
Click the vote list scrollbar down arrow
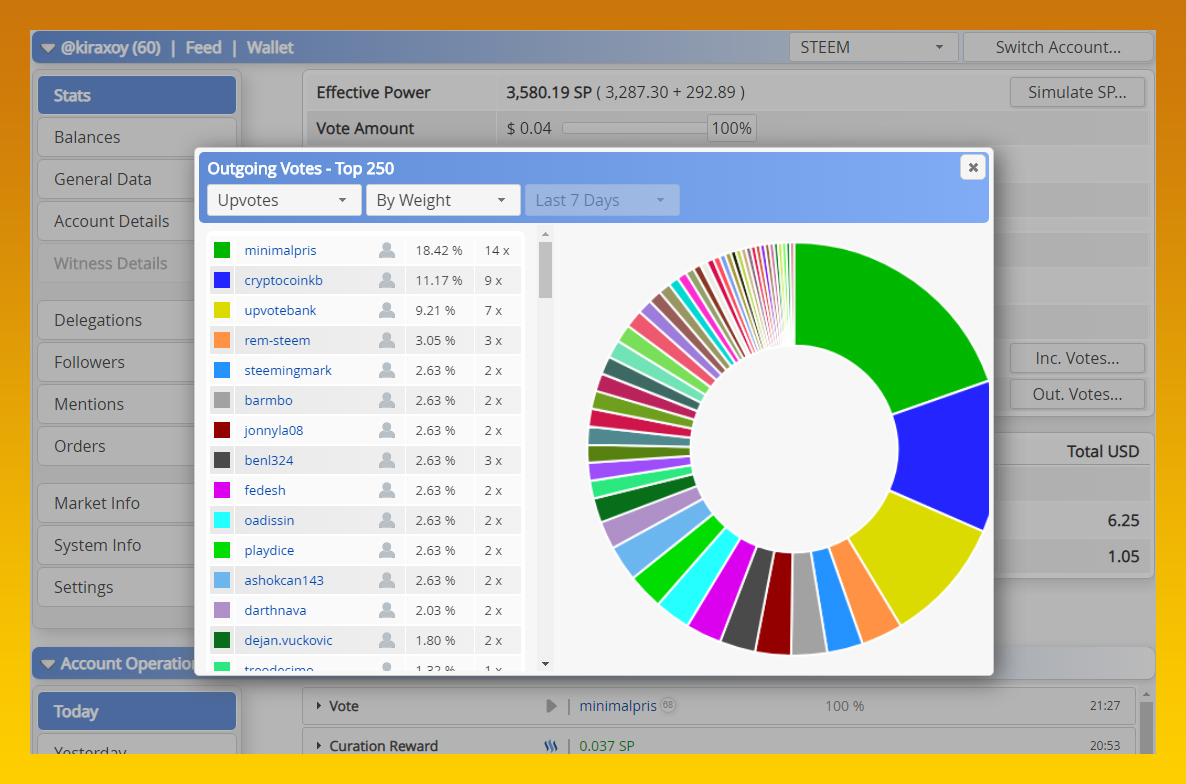click(545, 663)
